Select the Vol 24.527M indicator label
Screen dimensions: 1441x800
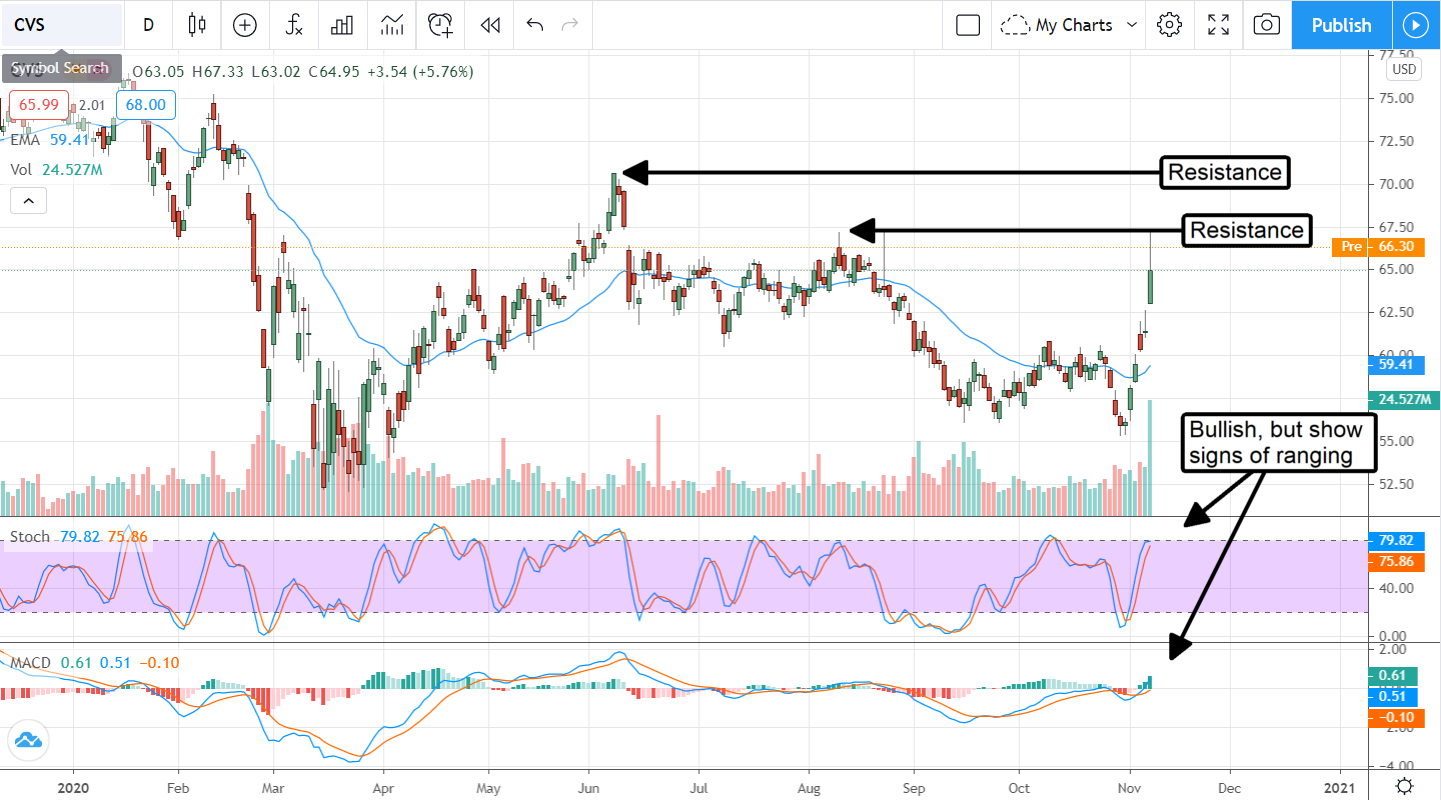pyautogui.click(x=56, y=169)
